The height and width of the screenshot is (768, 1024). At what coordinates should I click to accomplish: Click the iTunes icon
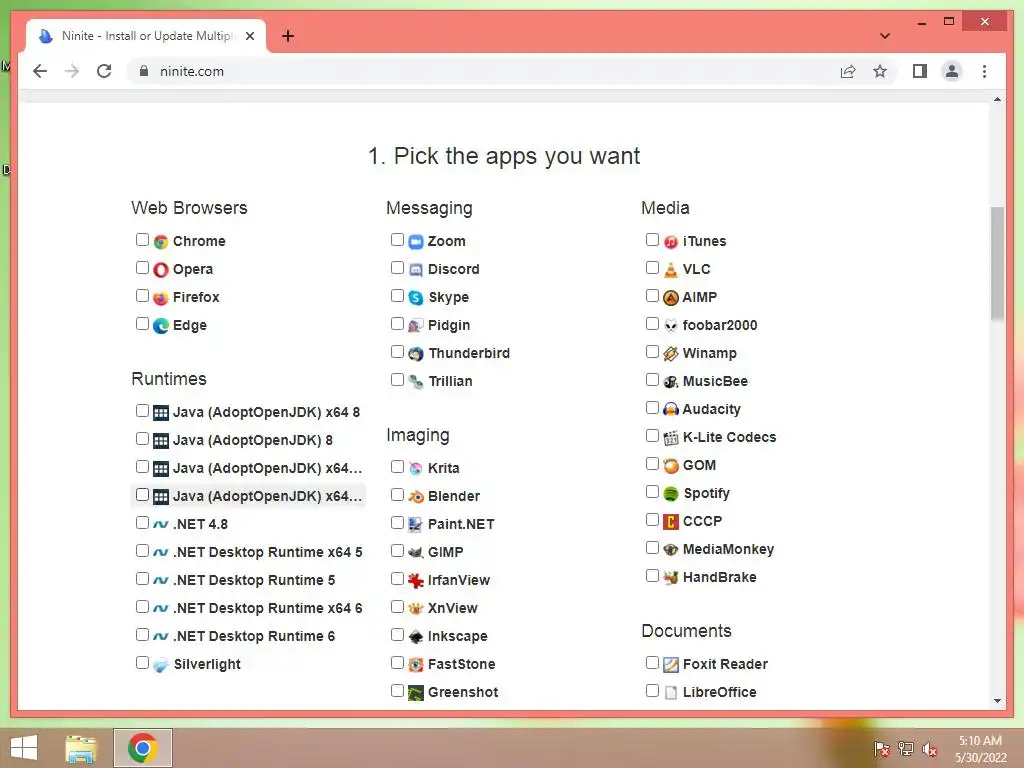pos(671,242)
